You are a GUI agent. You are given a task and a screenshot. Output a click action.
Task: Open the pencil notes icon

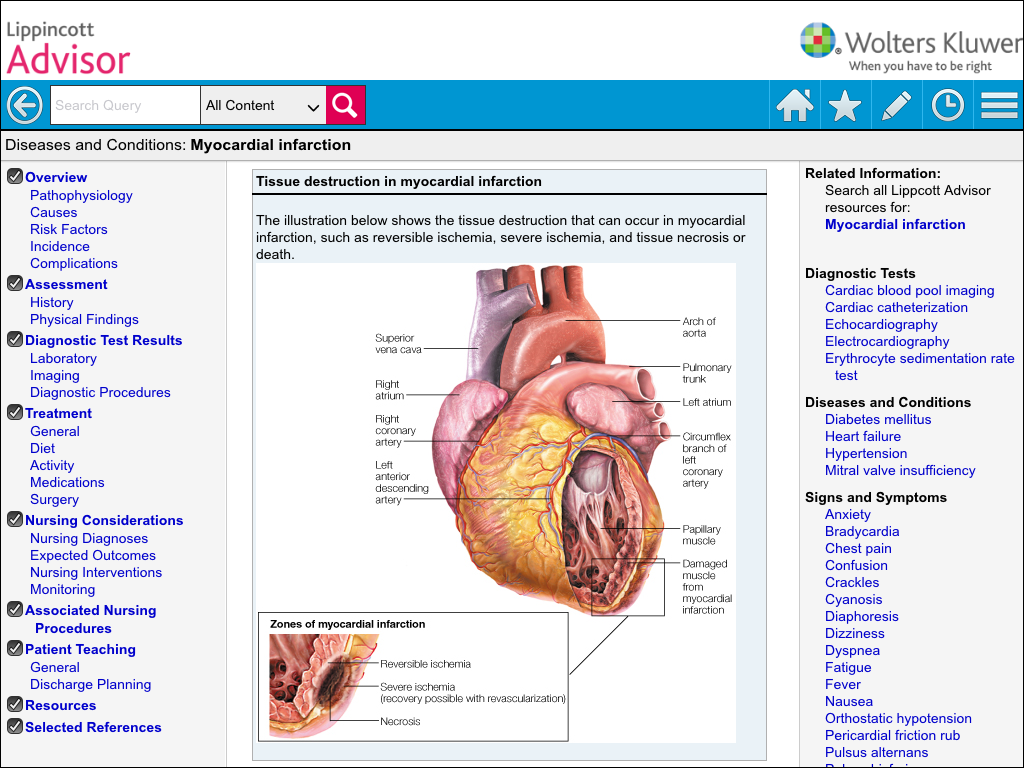[896, 105]
